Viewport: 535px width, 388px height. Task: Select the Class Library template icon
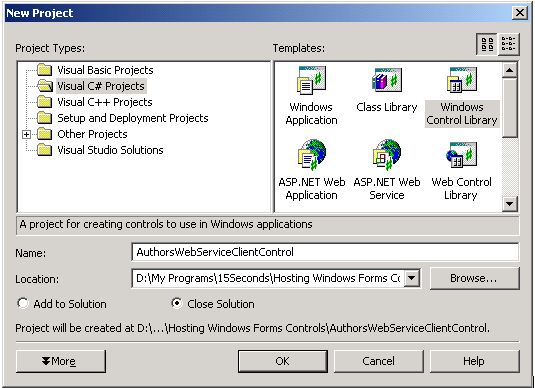[x=387, y=80]
